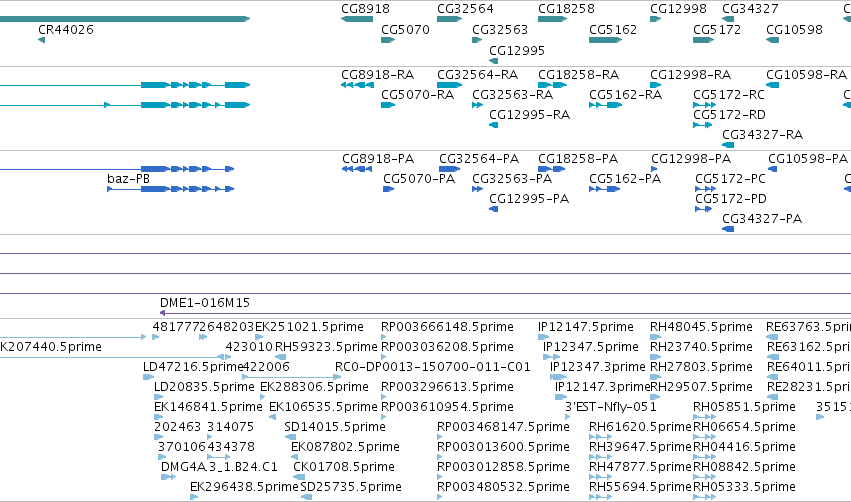Click the CG34327-PA protein label
Screen dimensions: 851x502
pos(761,219)
